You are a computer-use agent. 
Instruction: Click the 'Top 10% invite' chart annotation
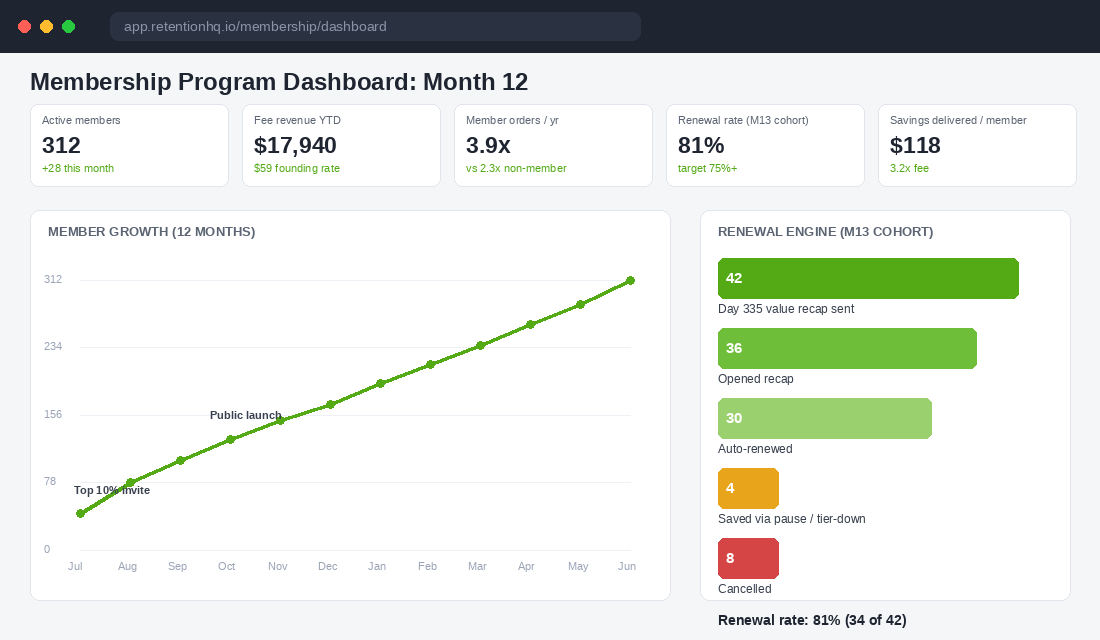tap(112, 491)
